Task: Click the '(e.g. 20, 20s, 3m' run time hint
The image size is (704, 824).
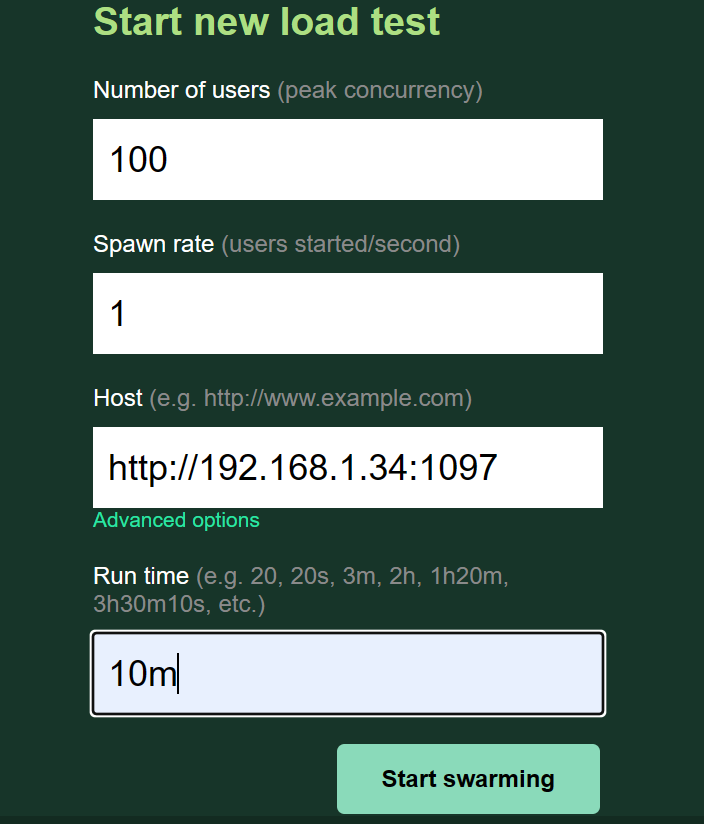Action: [x=352, y=576]
